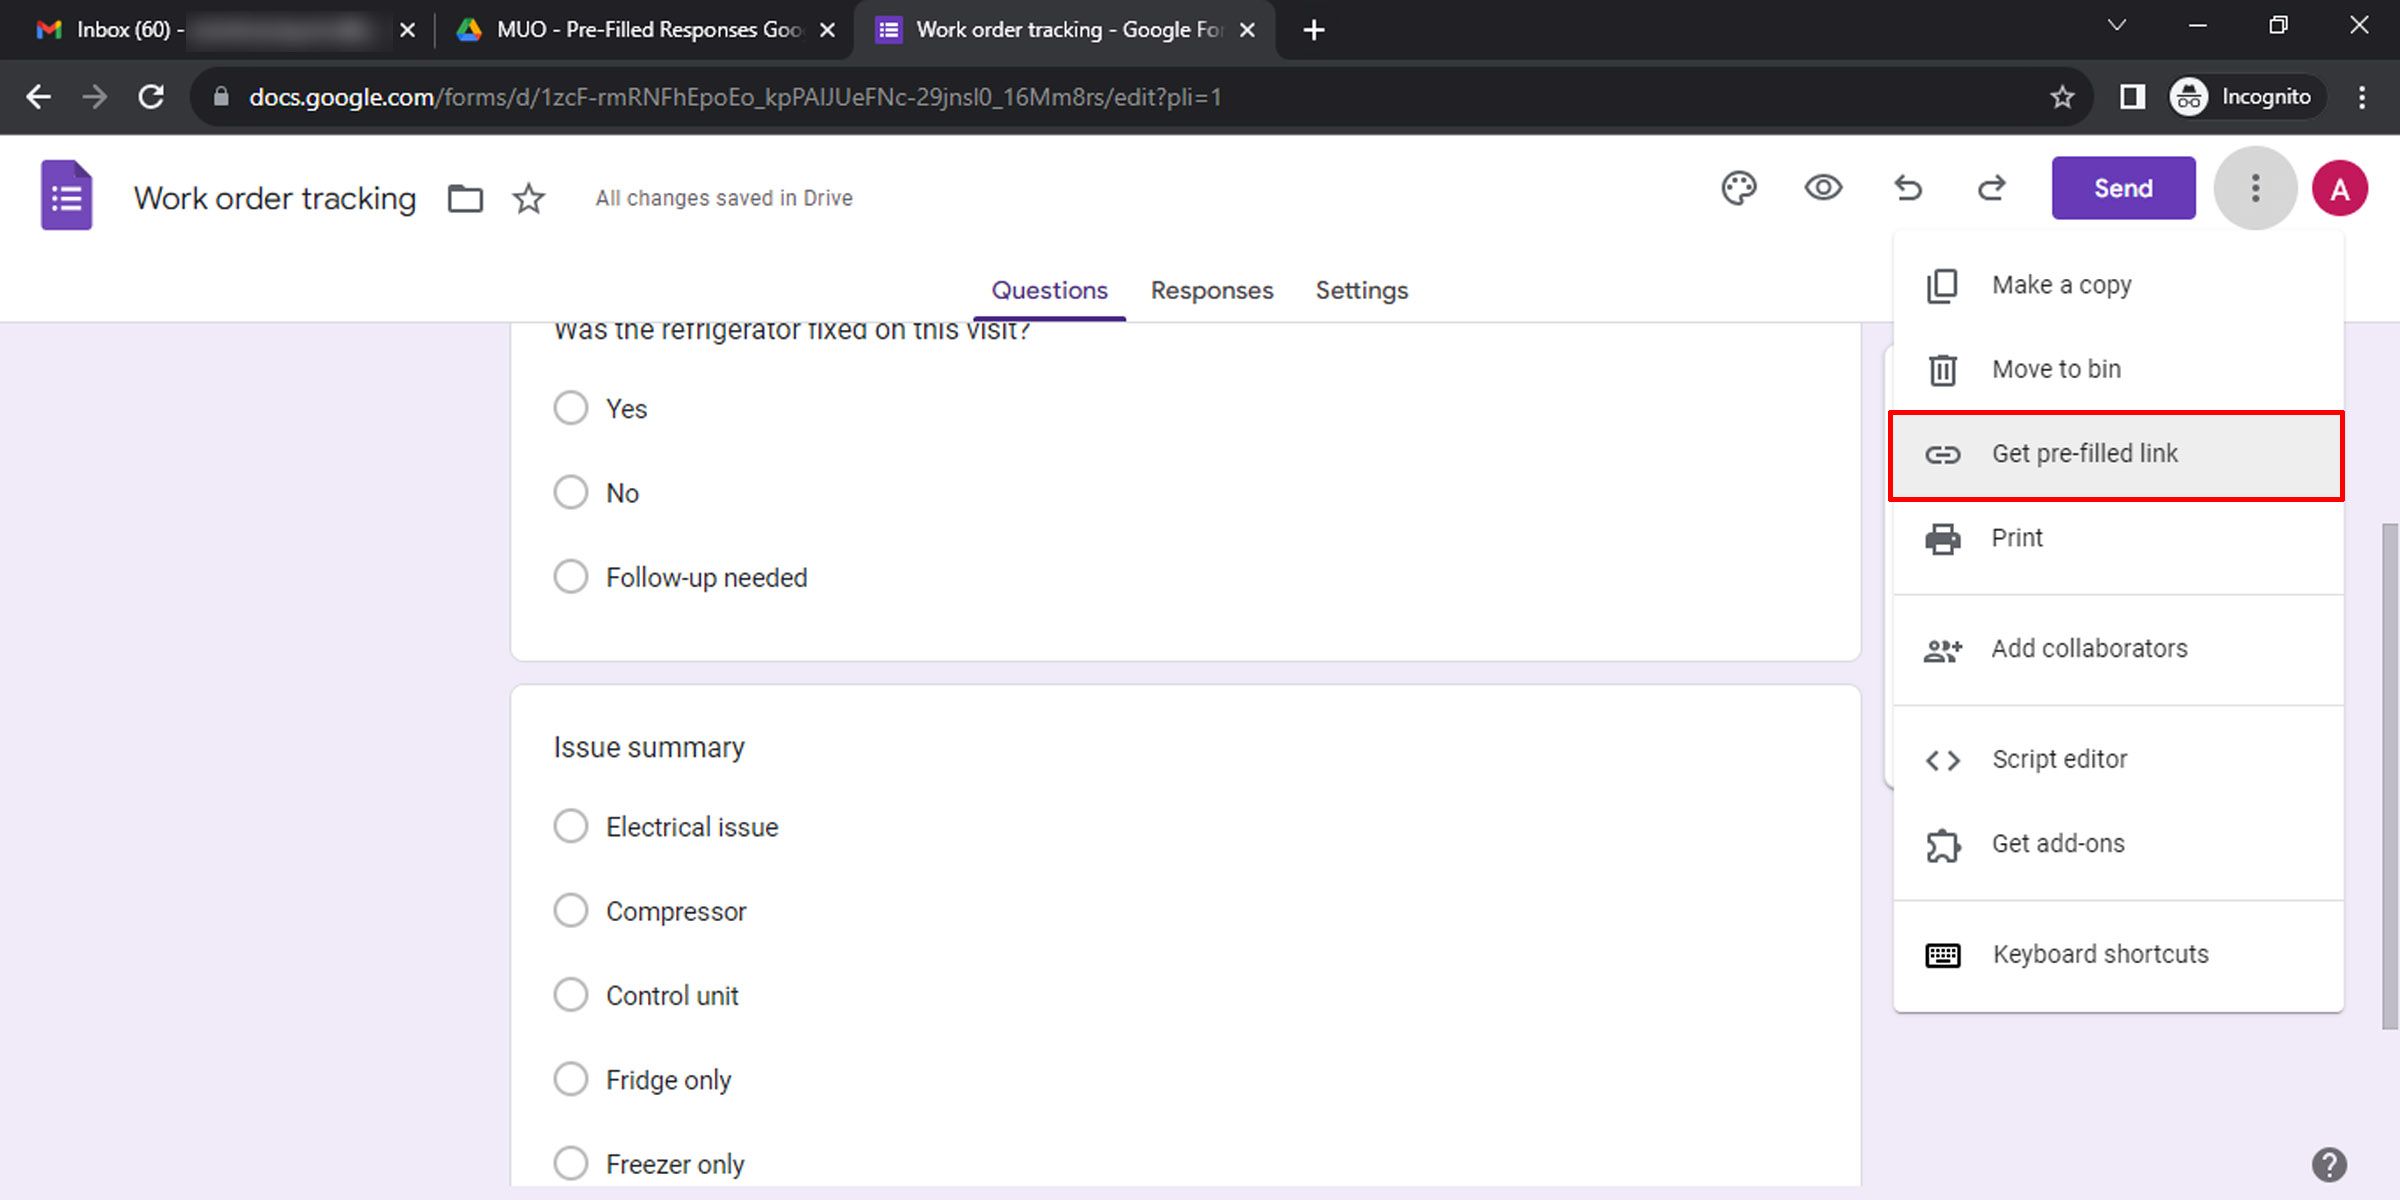
Task: Open the Print option
Action: [2016, 537]
